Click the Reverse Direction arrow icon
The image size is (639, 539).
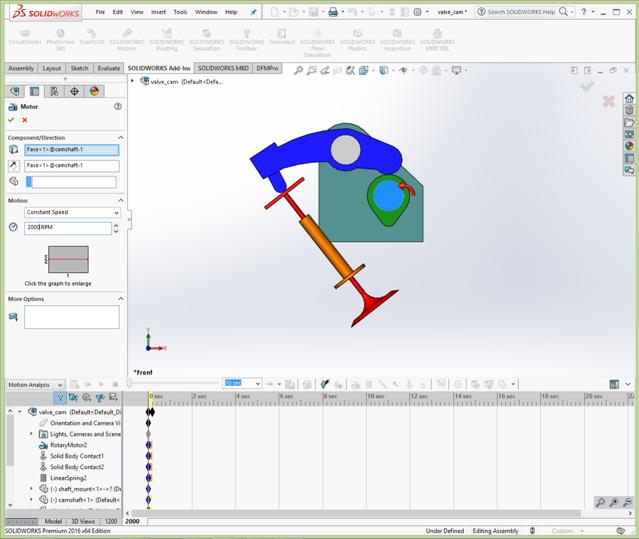13,165
